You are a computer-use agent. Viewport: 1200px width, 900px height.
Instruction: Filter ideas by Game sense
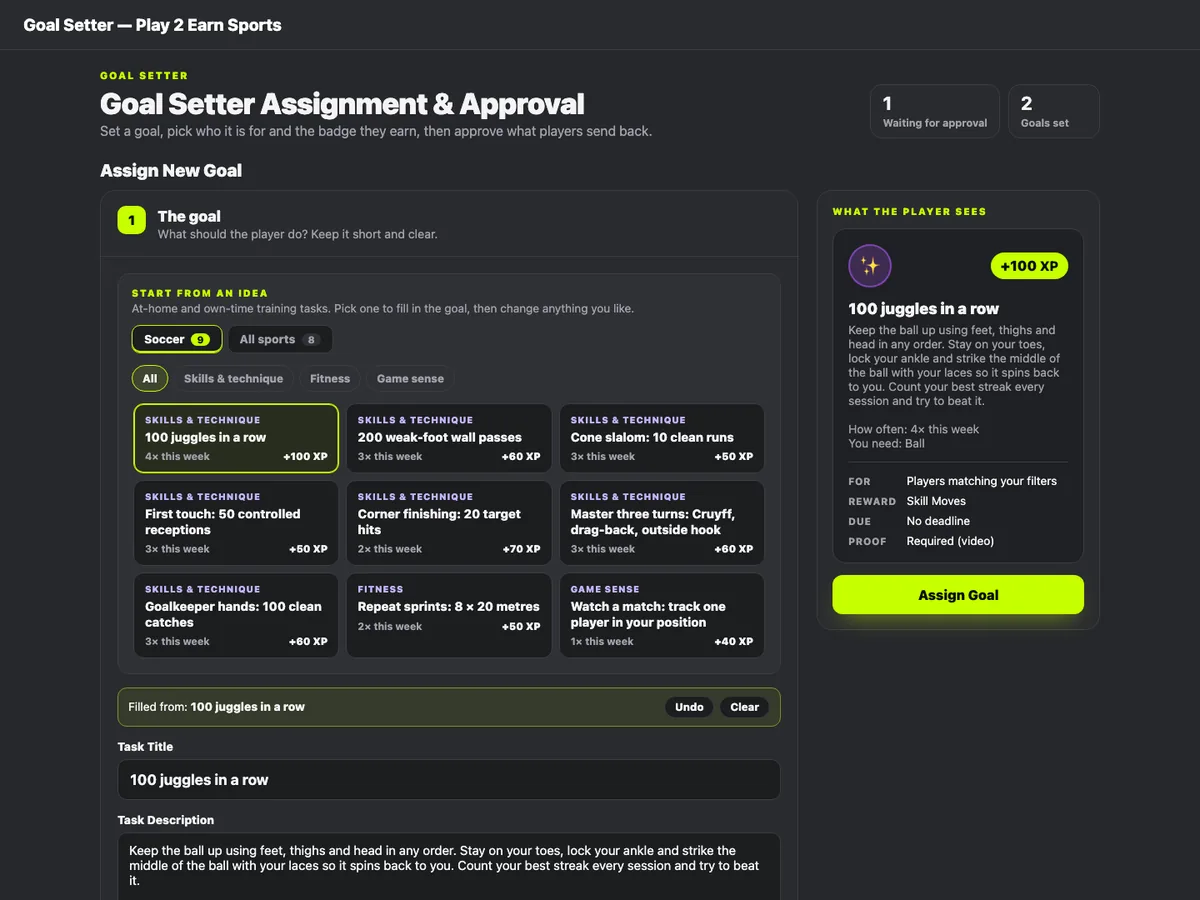(410, 379)
